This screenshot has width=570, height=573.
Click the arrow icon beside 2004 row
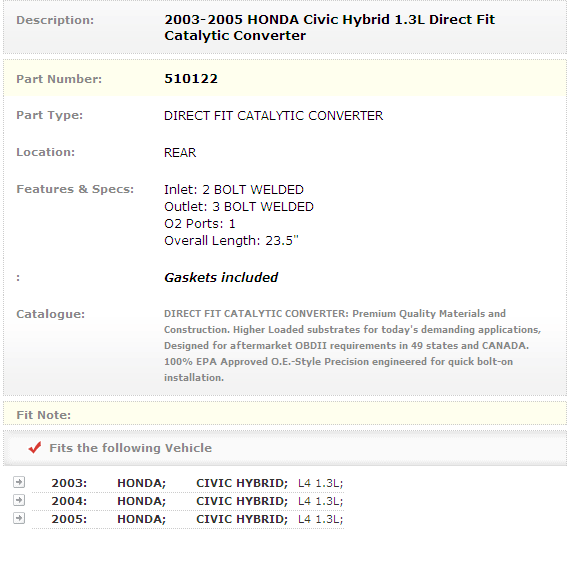click(x=19, y=500)
